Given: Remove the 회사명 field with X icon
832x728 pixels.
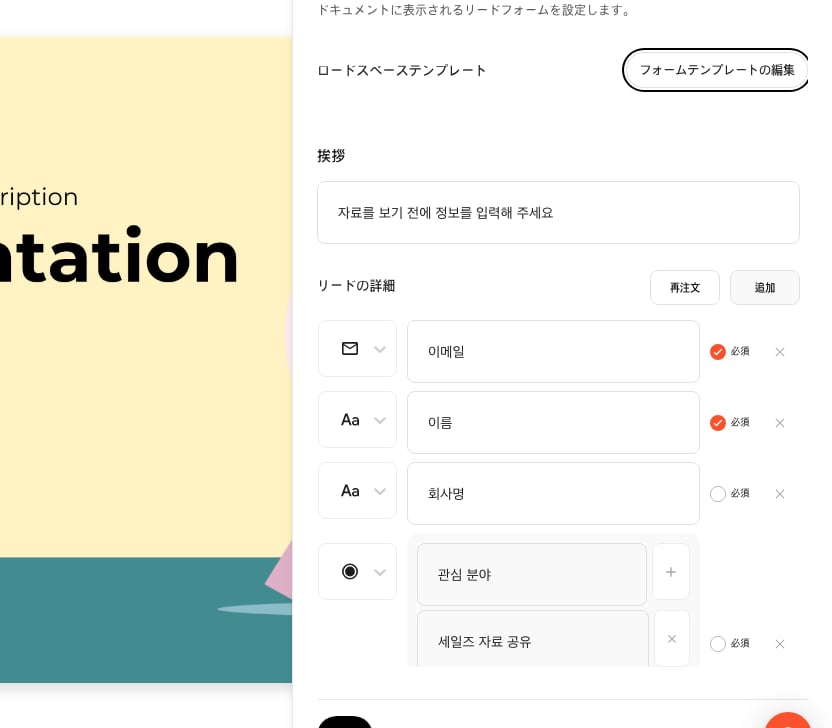Looking at the screenshot, I should [x=779, y=494].
